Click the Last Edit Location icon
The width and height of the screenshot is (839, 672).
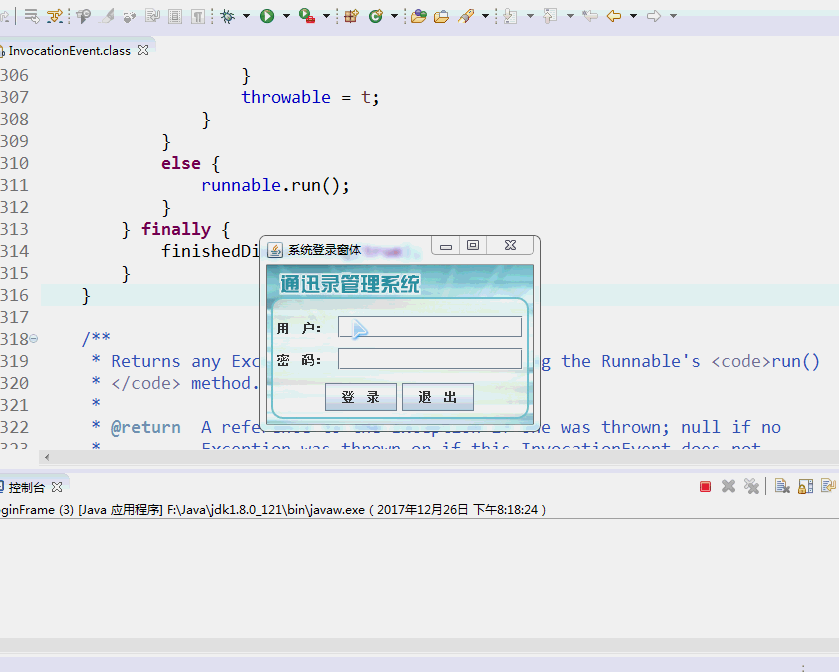[590, 17]
